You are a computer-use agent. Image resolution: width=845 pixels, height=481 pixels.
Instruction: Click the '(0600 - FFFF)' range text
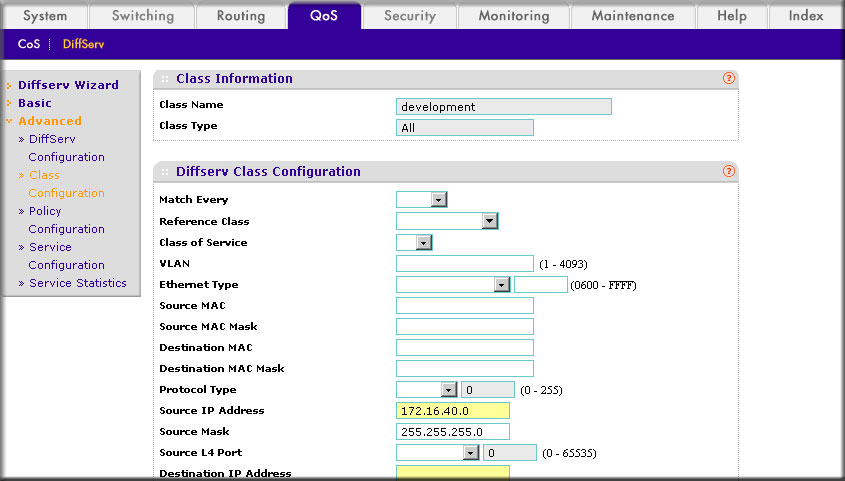point(603,285)
